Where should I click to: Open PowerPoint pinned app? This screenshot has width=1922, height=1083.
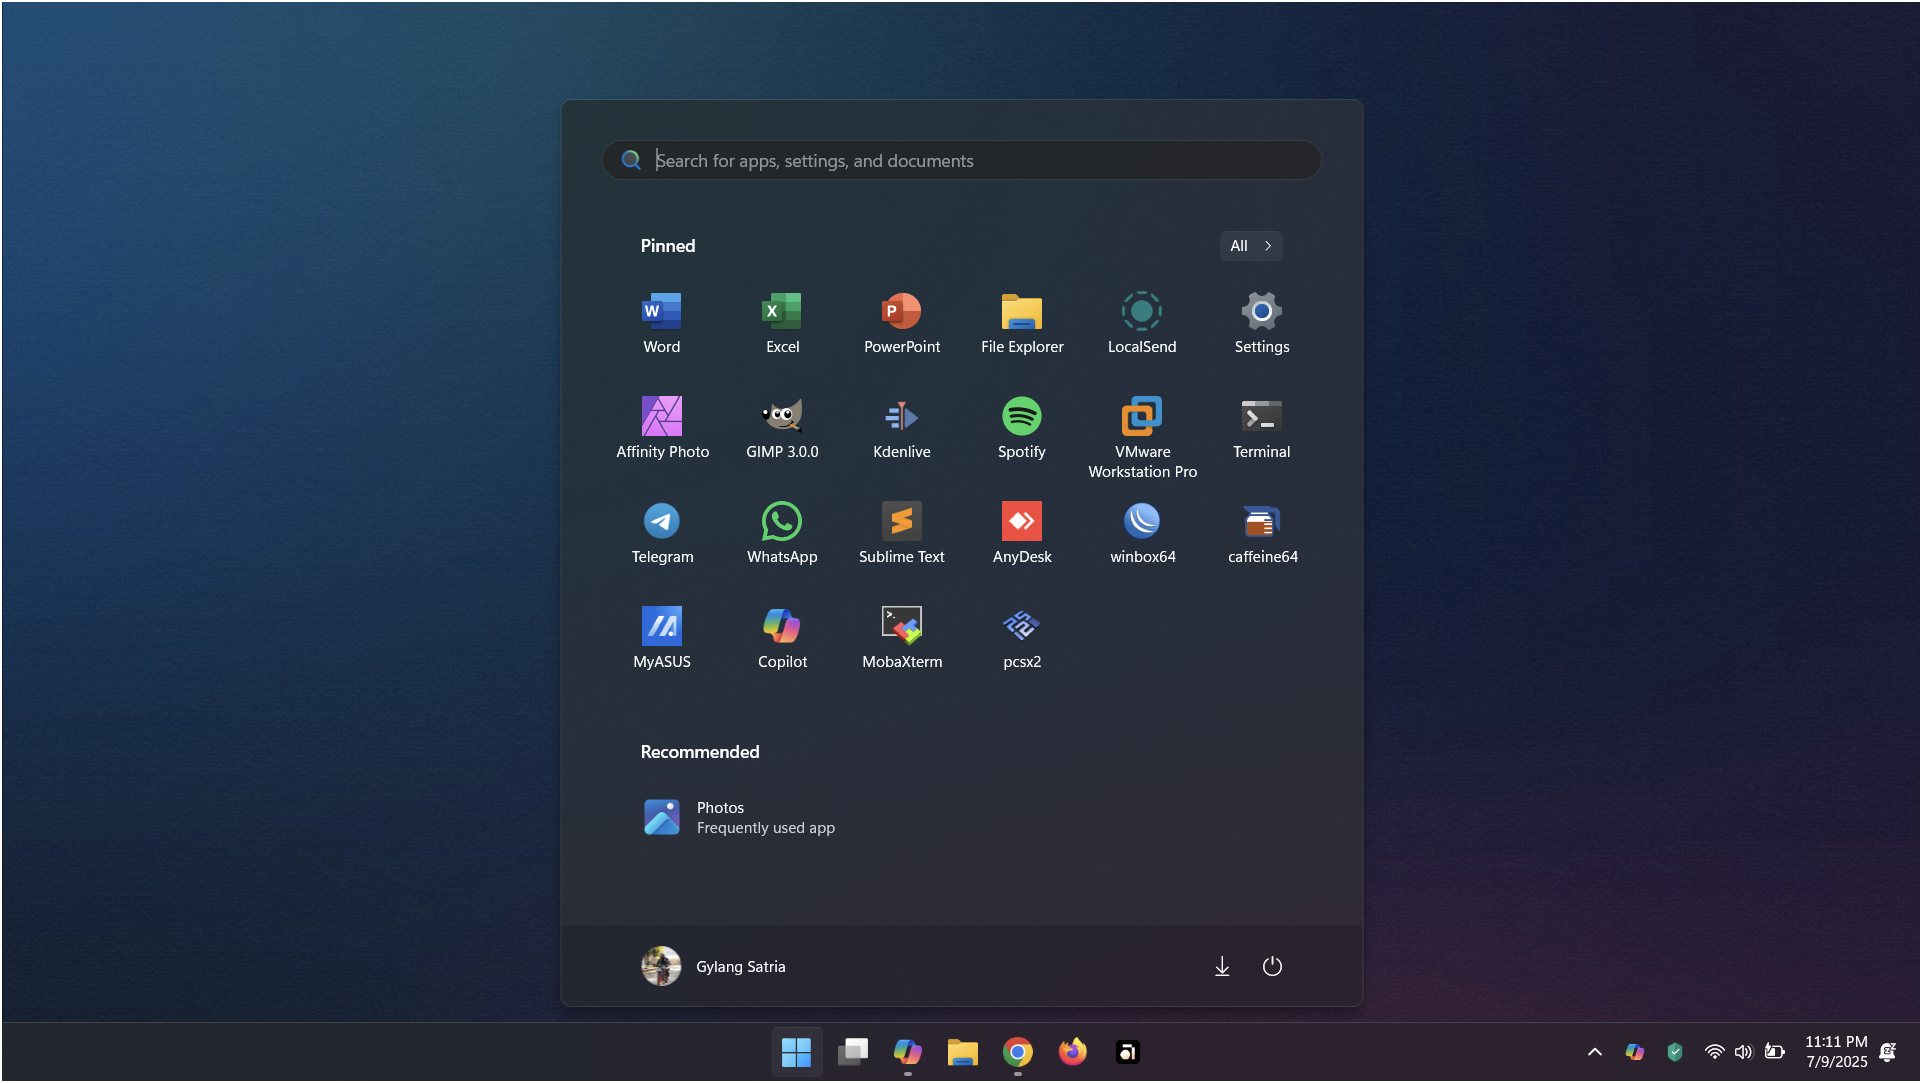pyautogui.click(x=902, y=325)
